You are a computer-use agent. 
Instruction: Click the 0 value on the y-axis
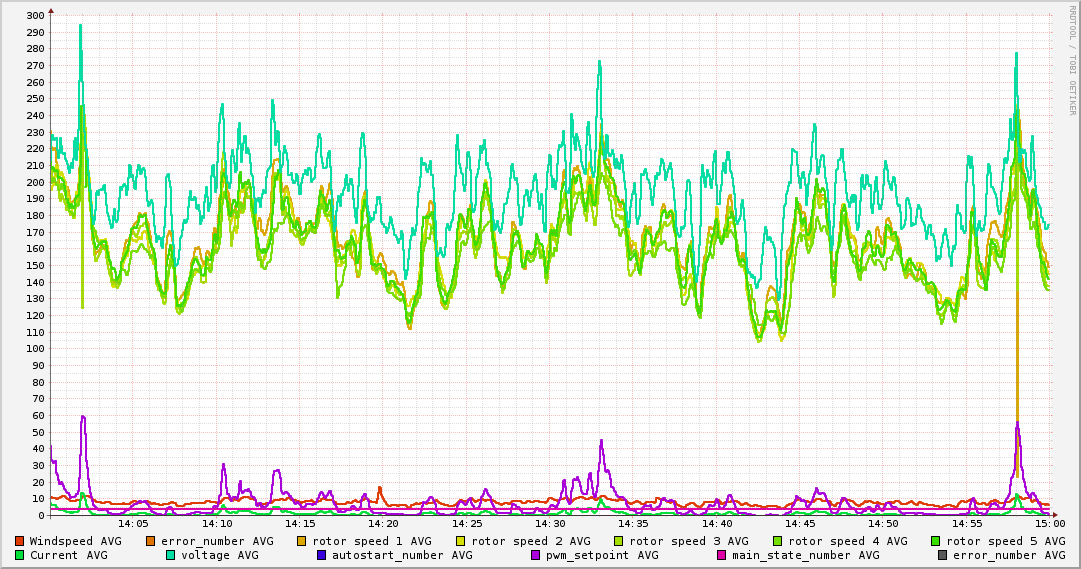pyautogui.click(x=41, y=515)
